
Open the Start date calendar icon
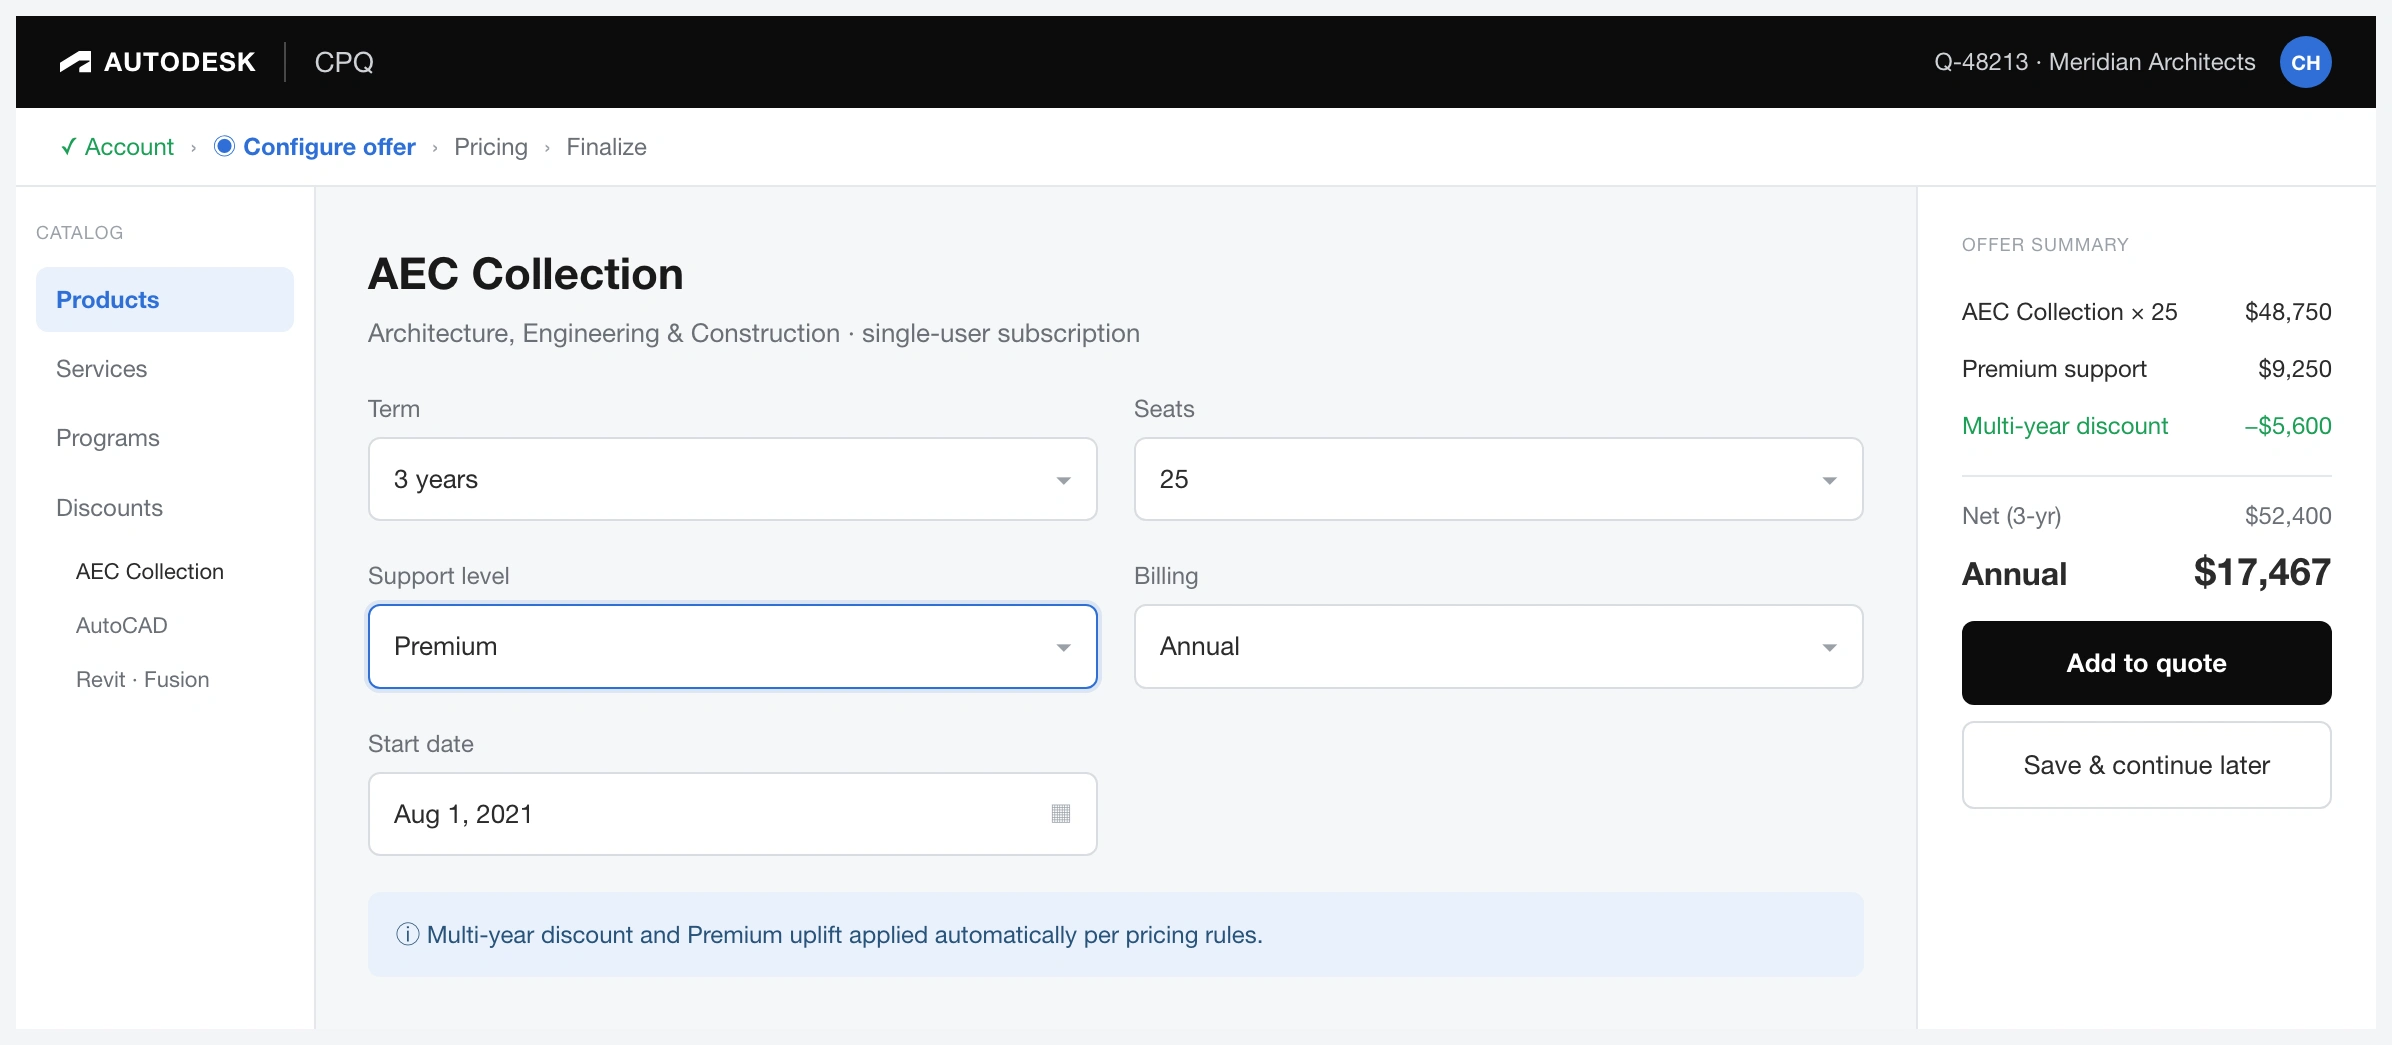pyautogui.click(x=1061, y=814)
